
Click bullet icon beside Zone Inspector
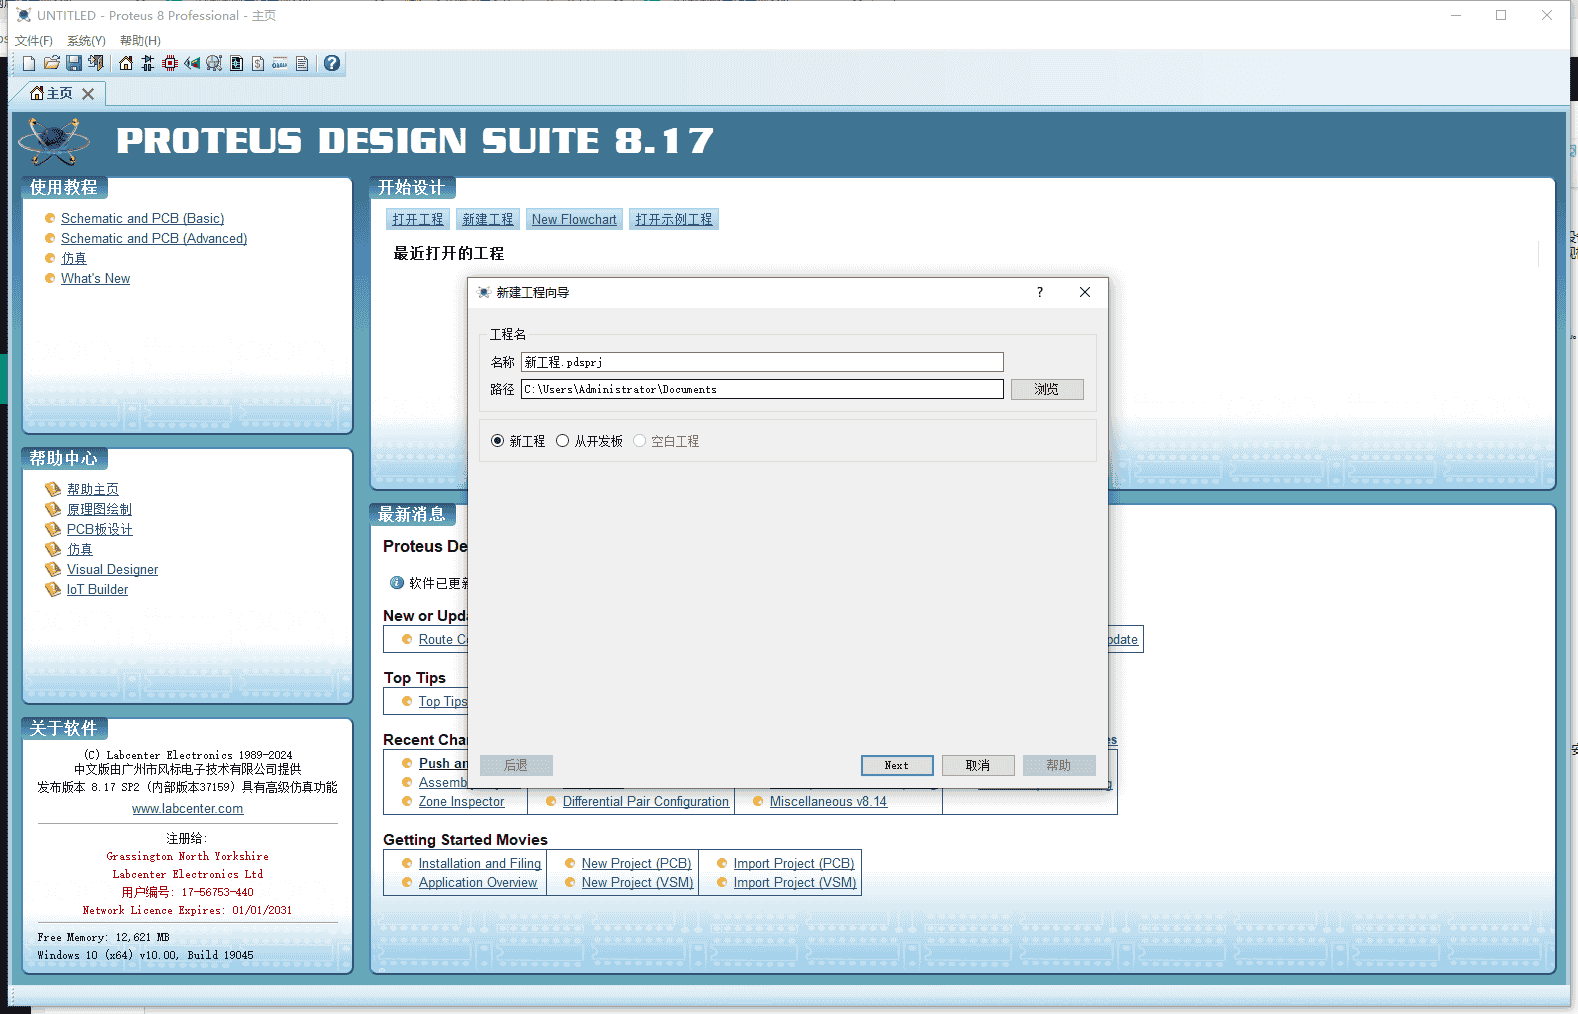pyautogui.click(x=407, y=801)
